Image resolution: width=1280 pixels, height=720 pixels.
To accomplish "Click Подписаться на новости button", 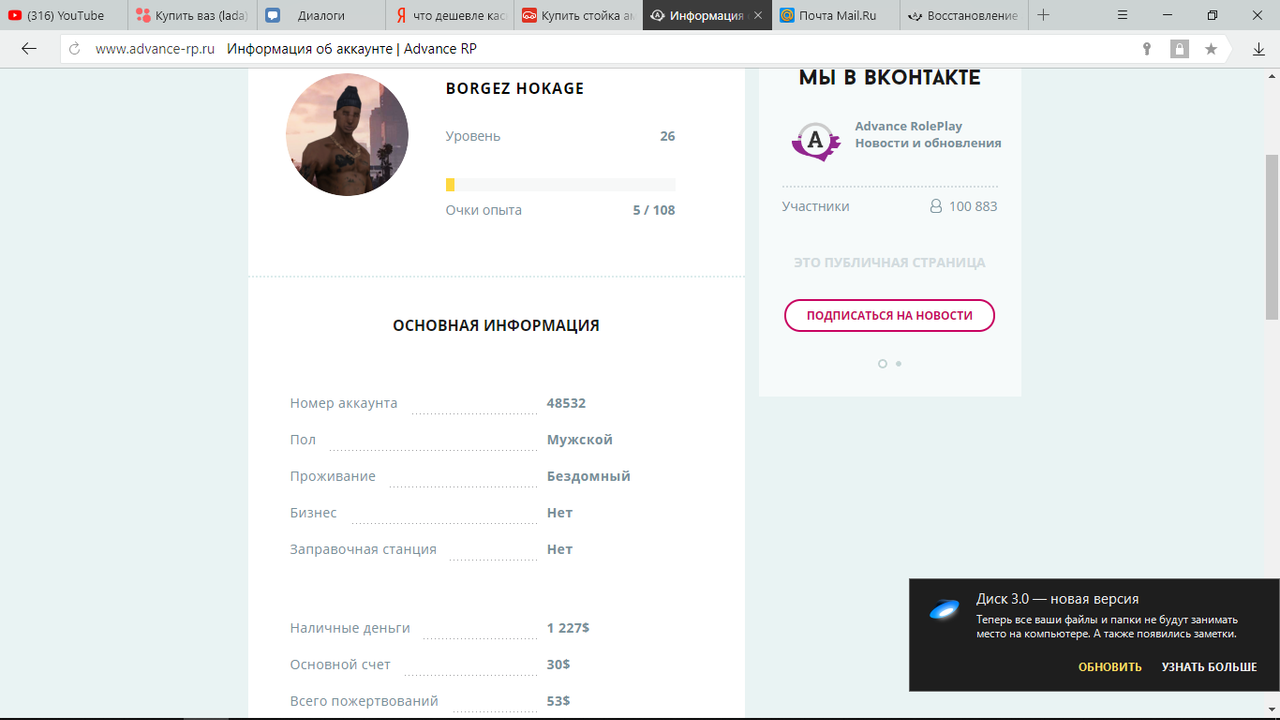I will (890, 315).
